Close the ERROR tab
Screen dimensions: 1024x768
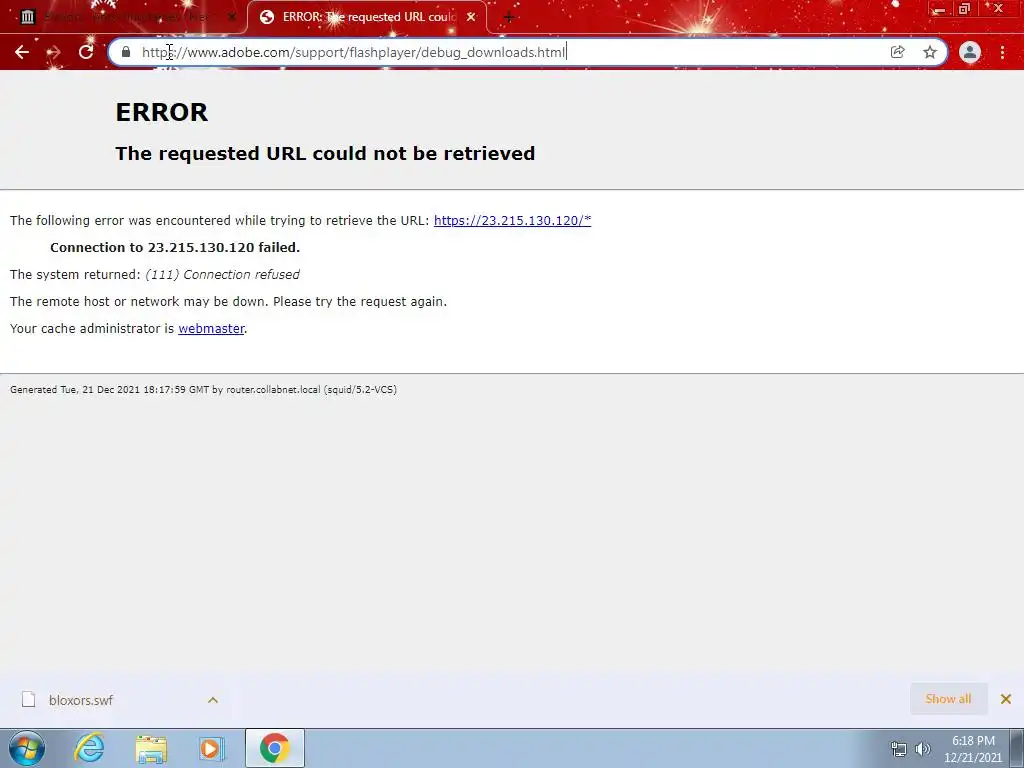pyautogui.click(x=471, y=17)
